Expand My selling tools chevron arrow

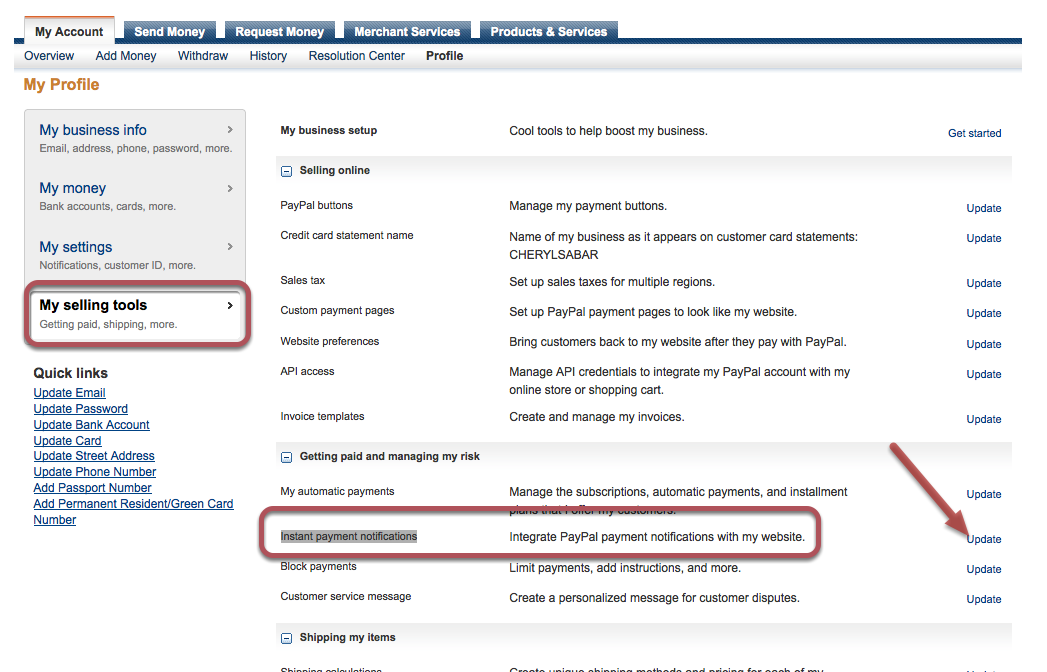click(230, 305)
